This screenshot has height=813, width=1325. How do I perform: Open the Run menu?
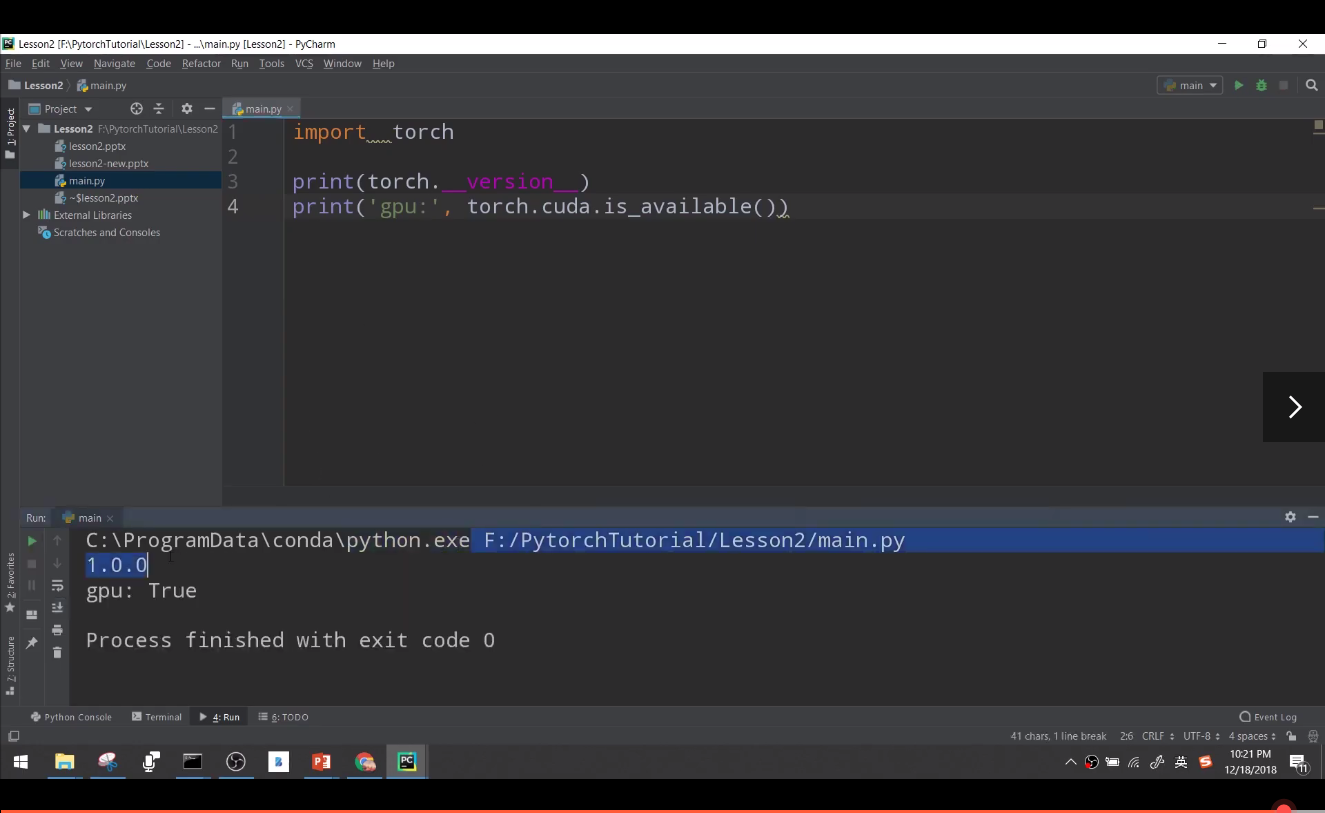click(x=240, y=63)
